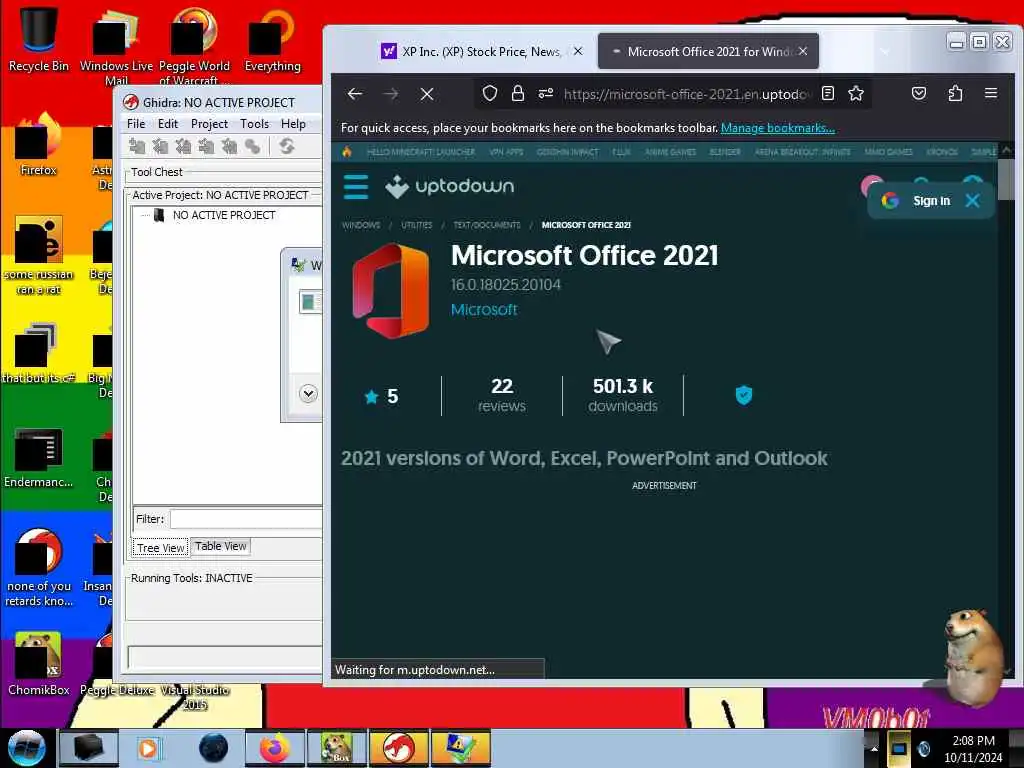Screen dimensions: 1024x768
Task: Select the Microsoft Office 2021 browser tab
Action: coord(709,52)
